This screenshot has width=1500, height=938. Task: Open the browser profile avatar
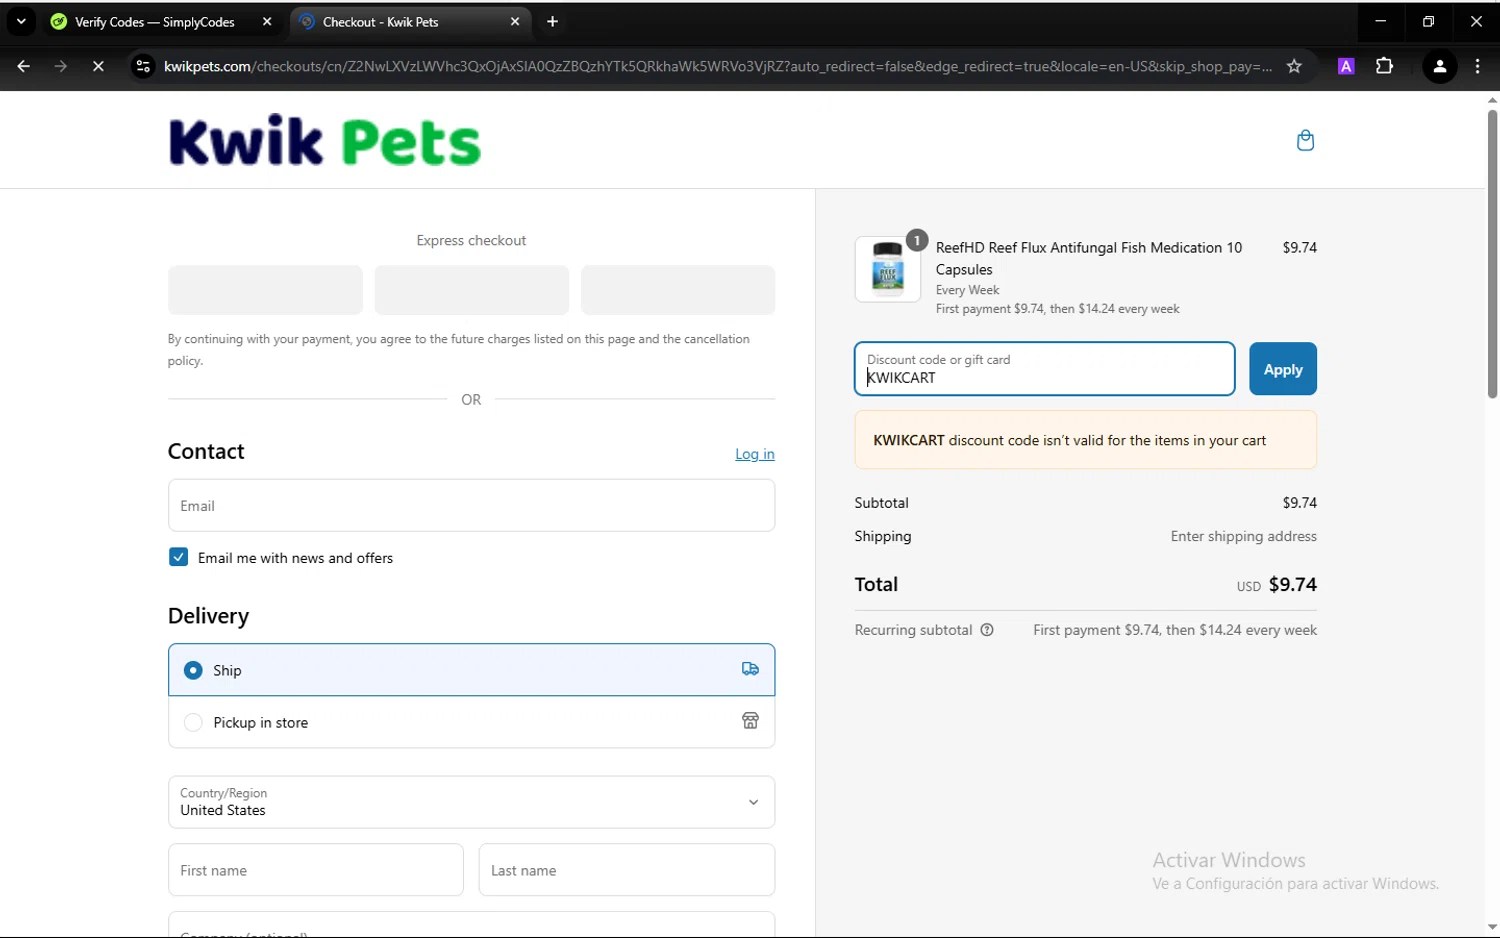click(1440, 67)
